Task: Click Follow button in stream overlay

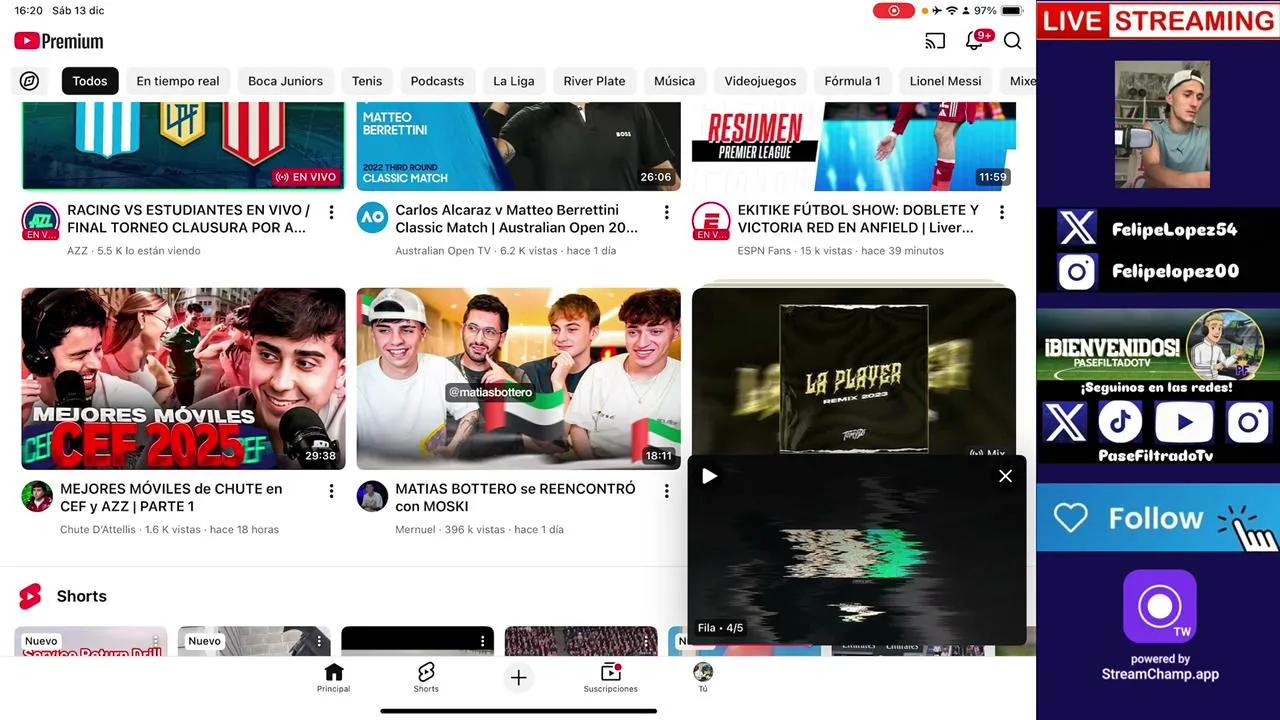Action: (1158, 518)
